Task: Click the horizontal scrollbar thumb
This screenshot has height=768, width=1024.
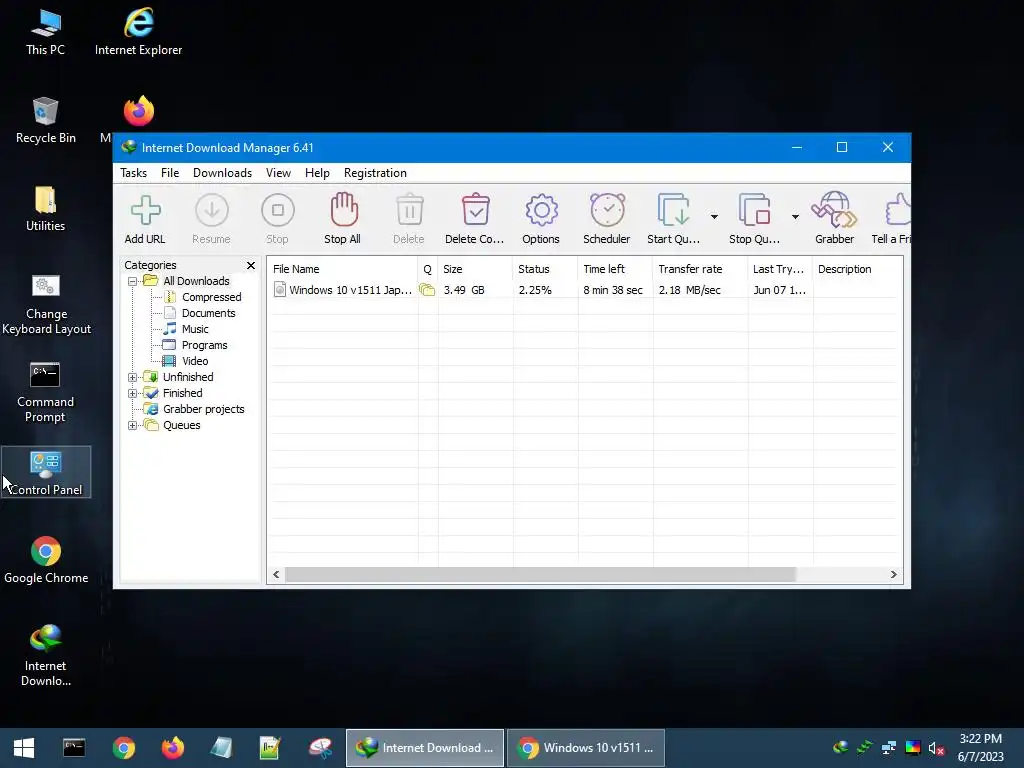Action: click(540, 575)
